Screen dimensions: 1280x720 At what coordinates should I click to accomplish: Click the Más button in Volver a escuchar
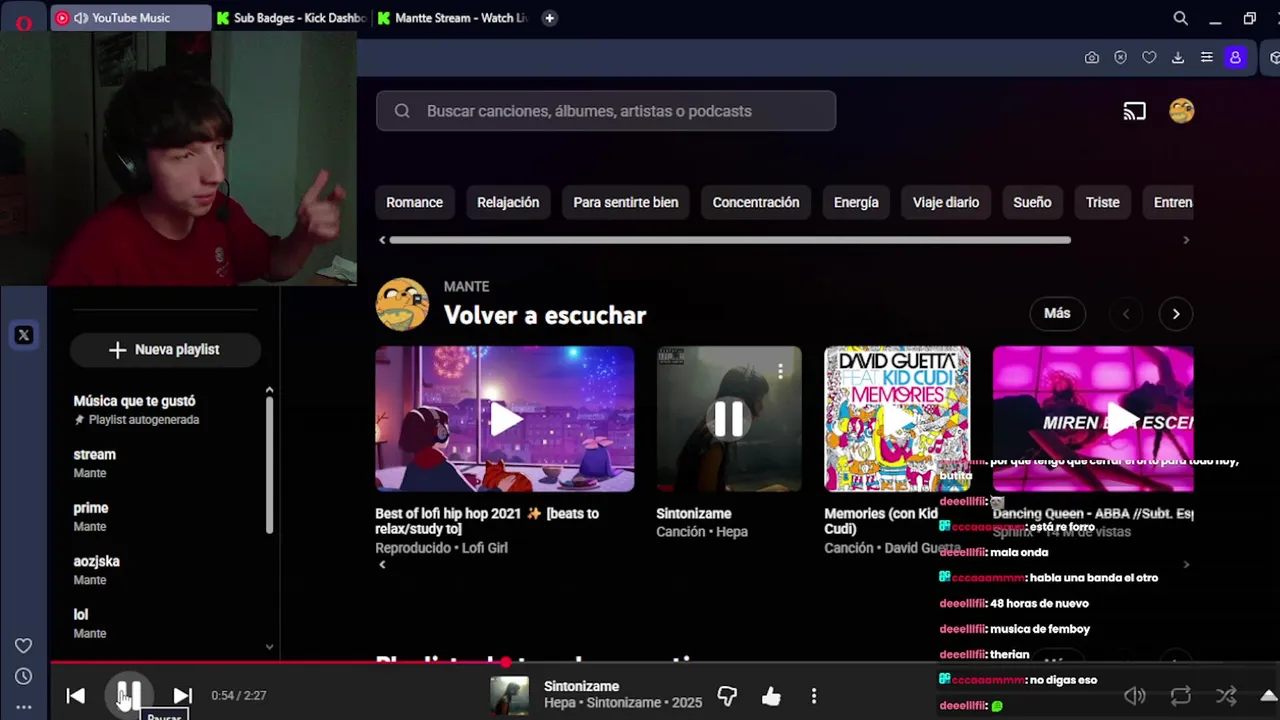click(x=1057, y=314)
